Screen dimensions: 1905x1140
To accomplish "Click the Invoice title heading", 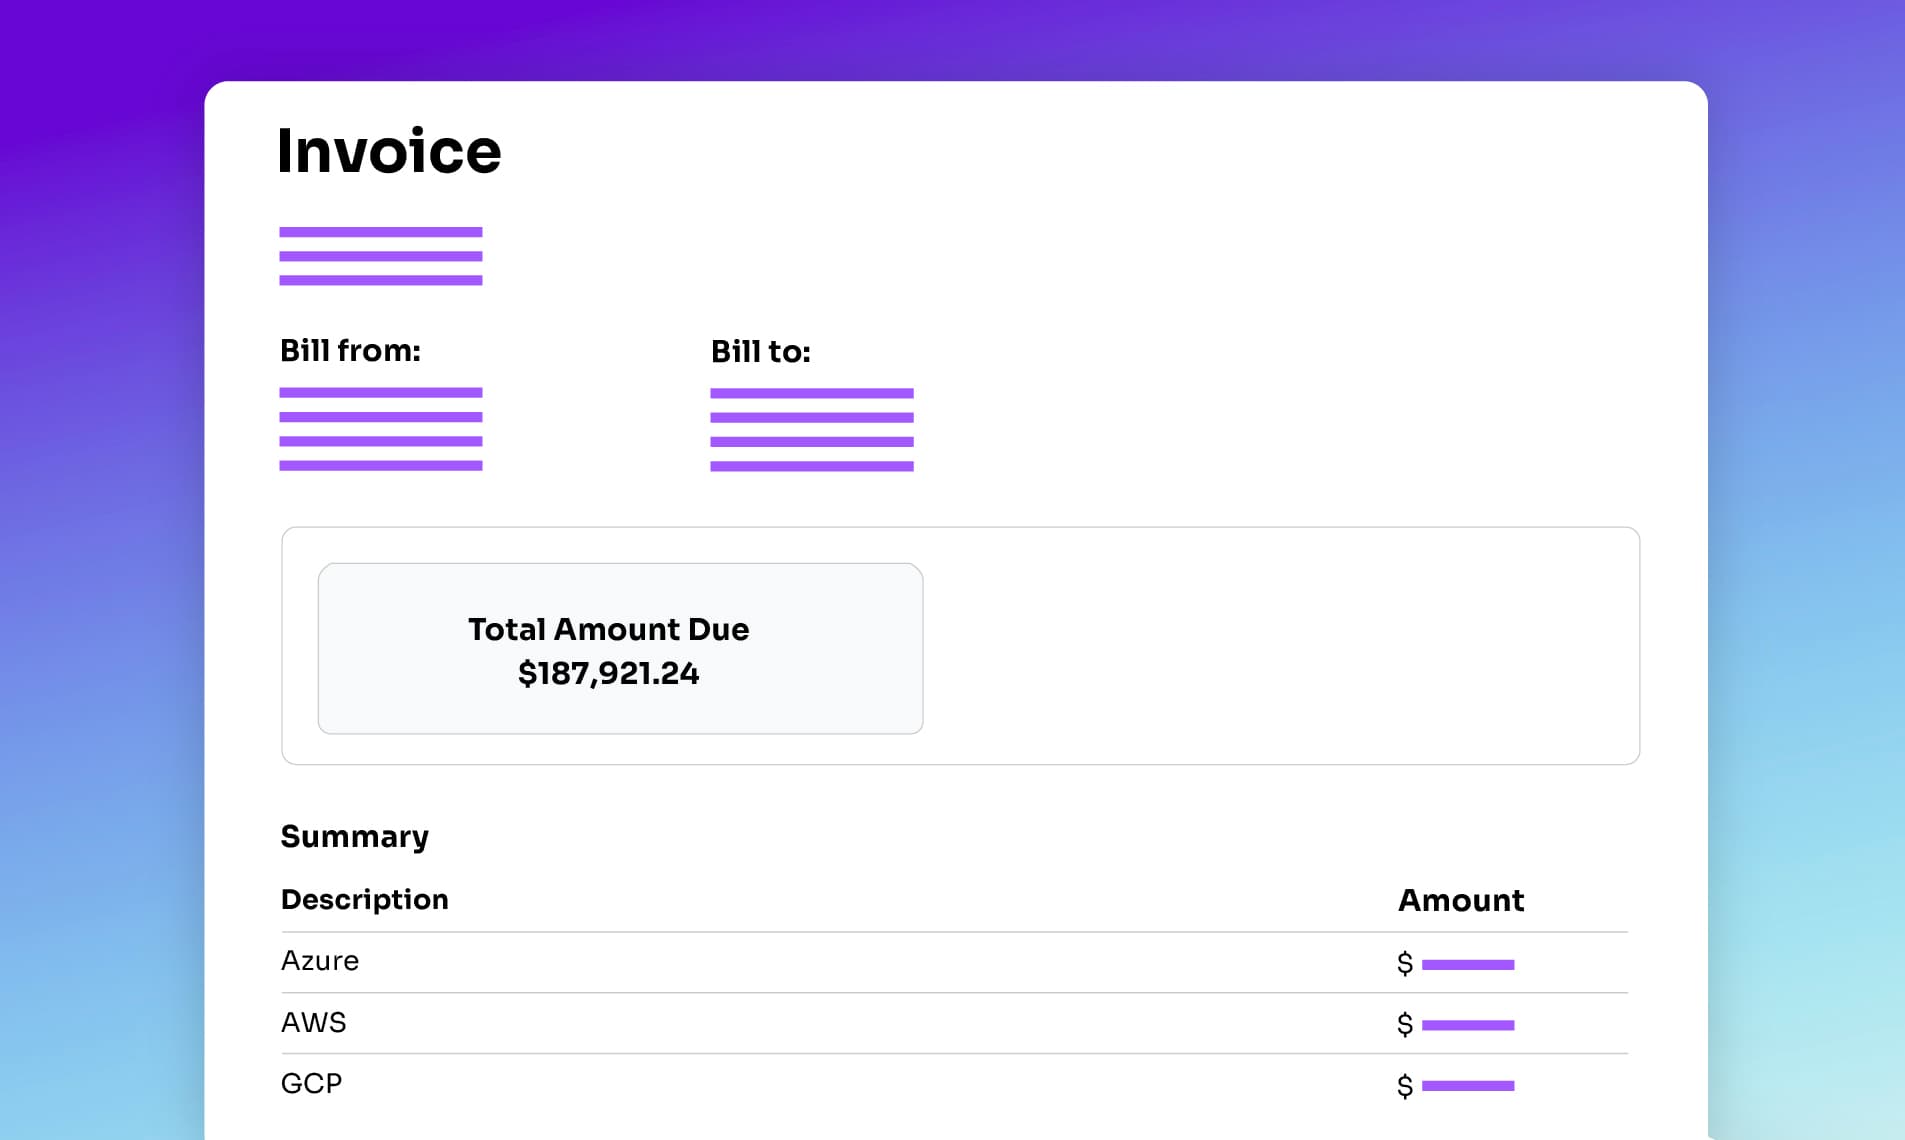I will (x=389, y=150).
